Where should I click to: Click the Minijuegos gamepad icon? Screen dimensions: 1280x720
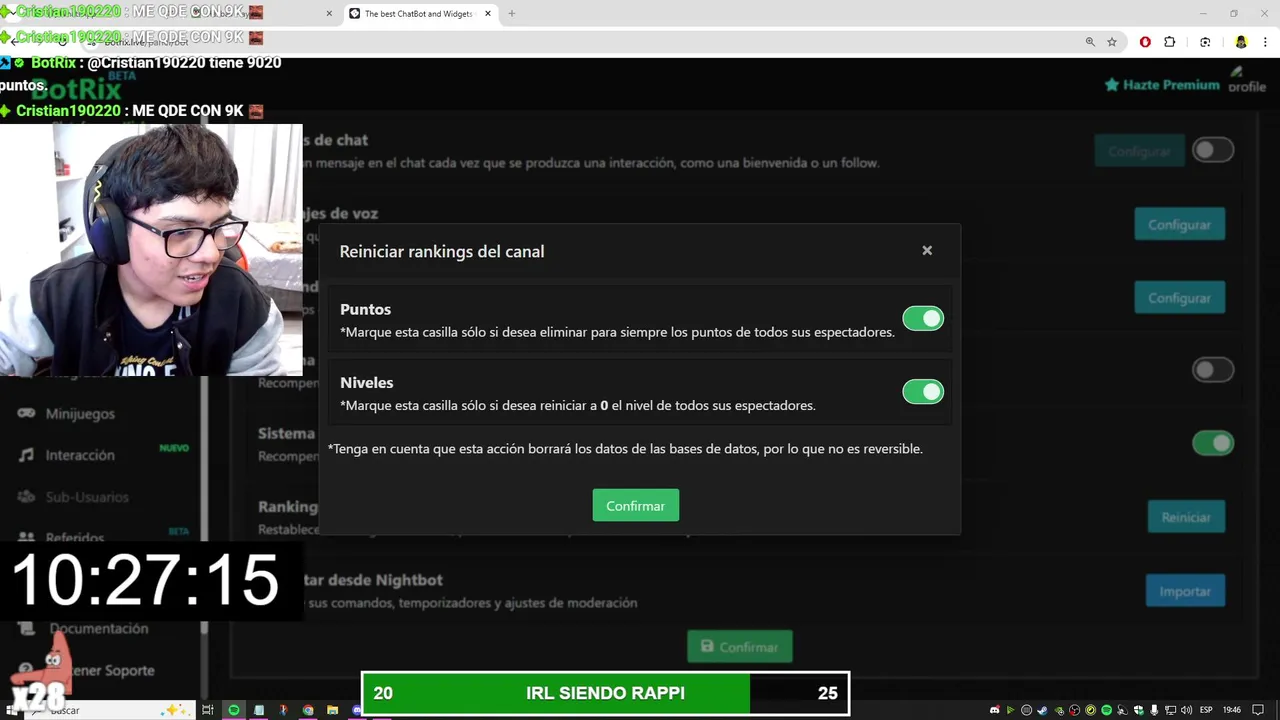tap(27, 413)
